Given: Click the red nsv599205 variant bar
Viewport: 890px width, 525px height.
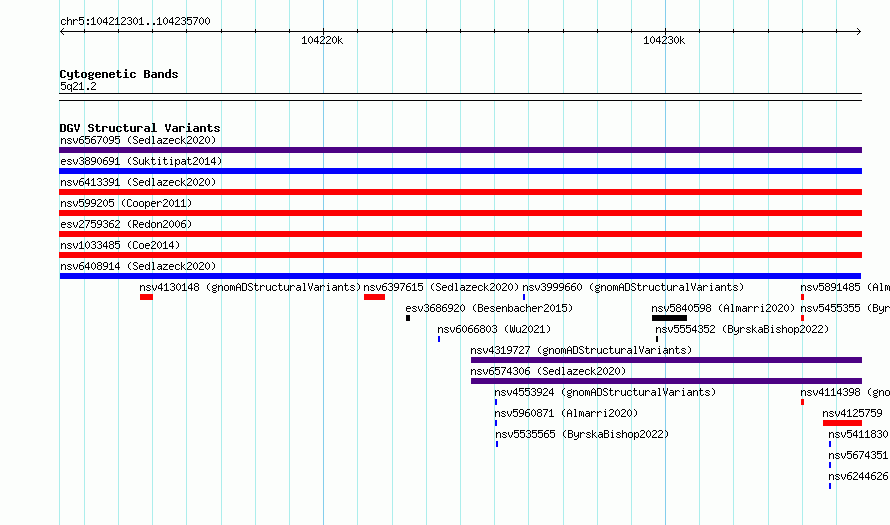Looking at the screenshot, I should click(x=460, y=213).
